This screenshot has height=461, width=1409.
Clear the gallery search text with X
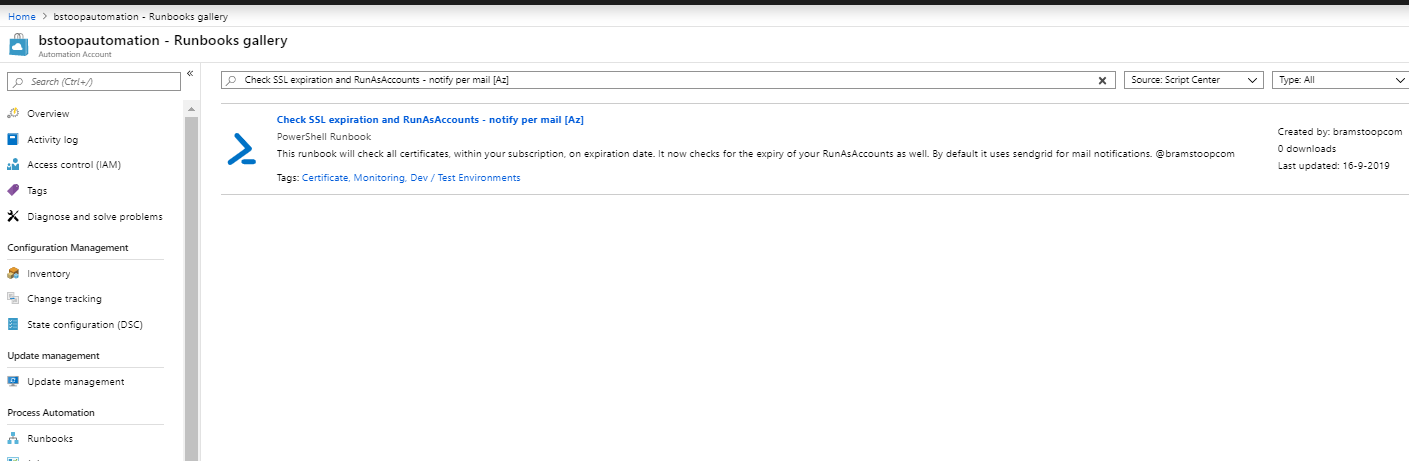click(x=1103, y=80)
